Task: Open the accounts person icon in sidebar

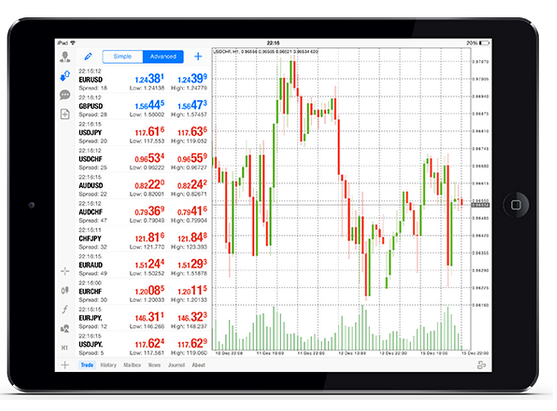Action: pyautogui.click(x=65, y=57)
